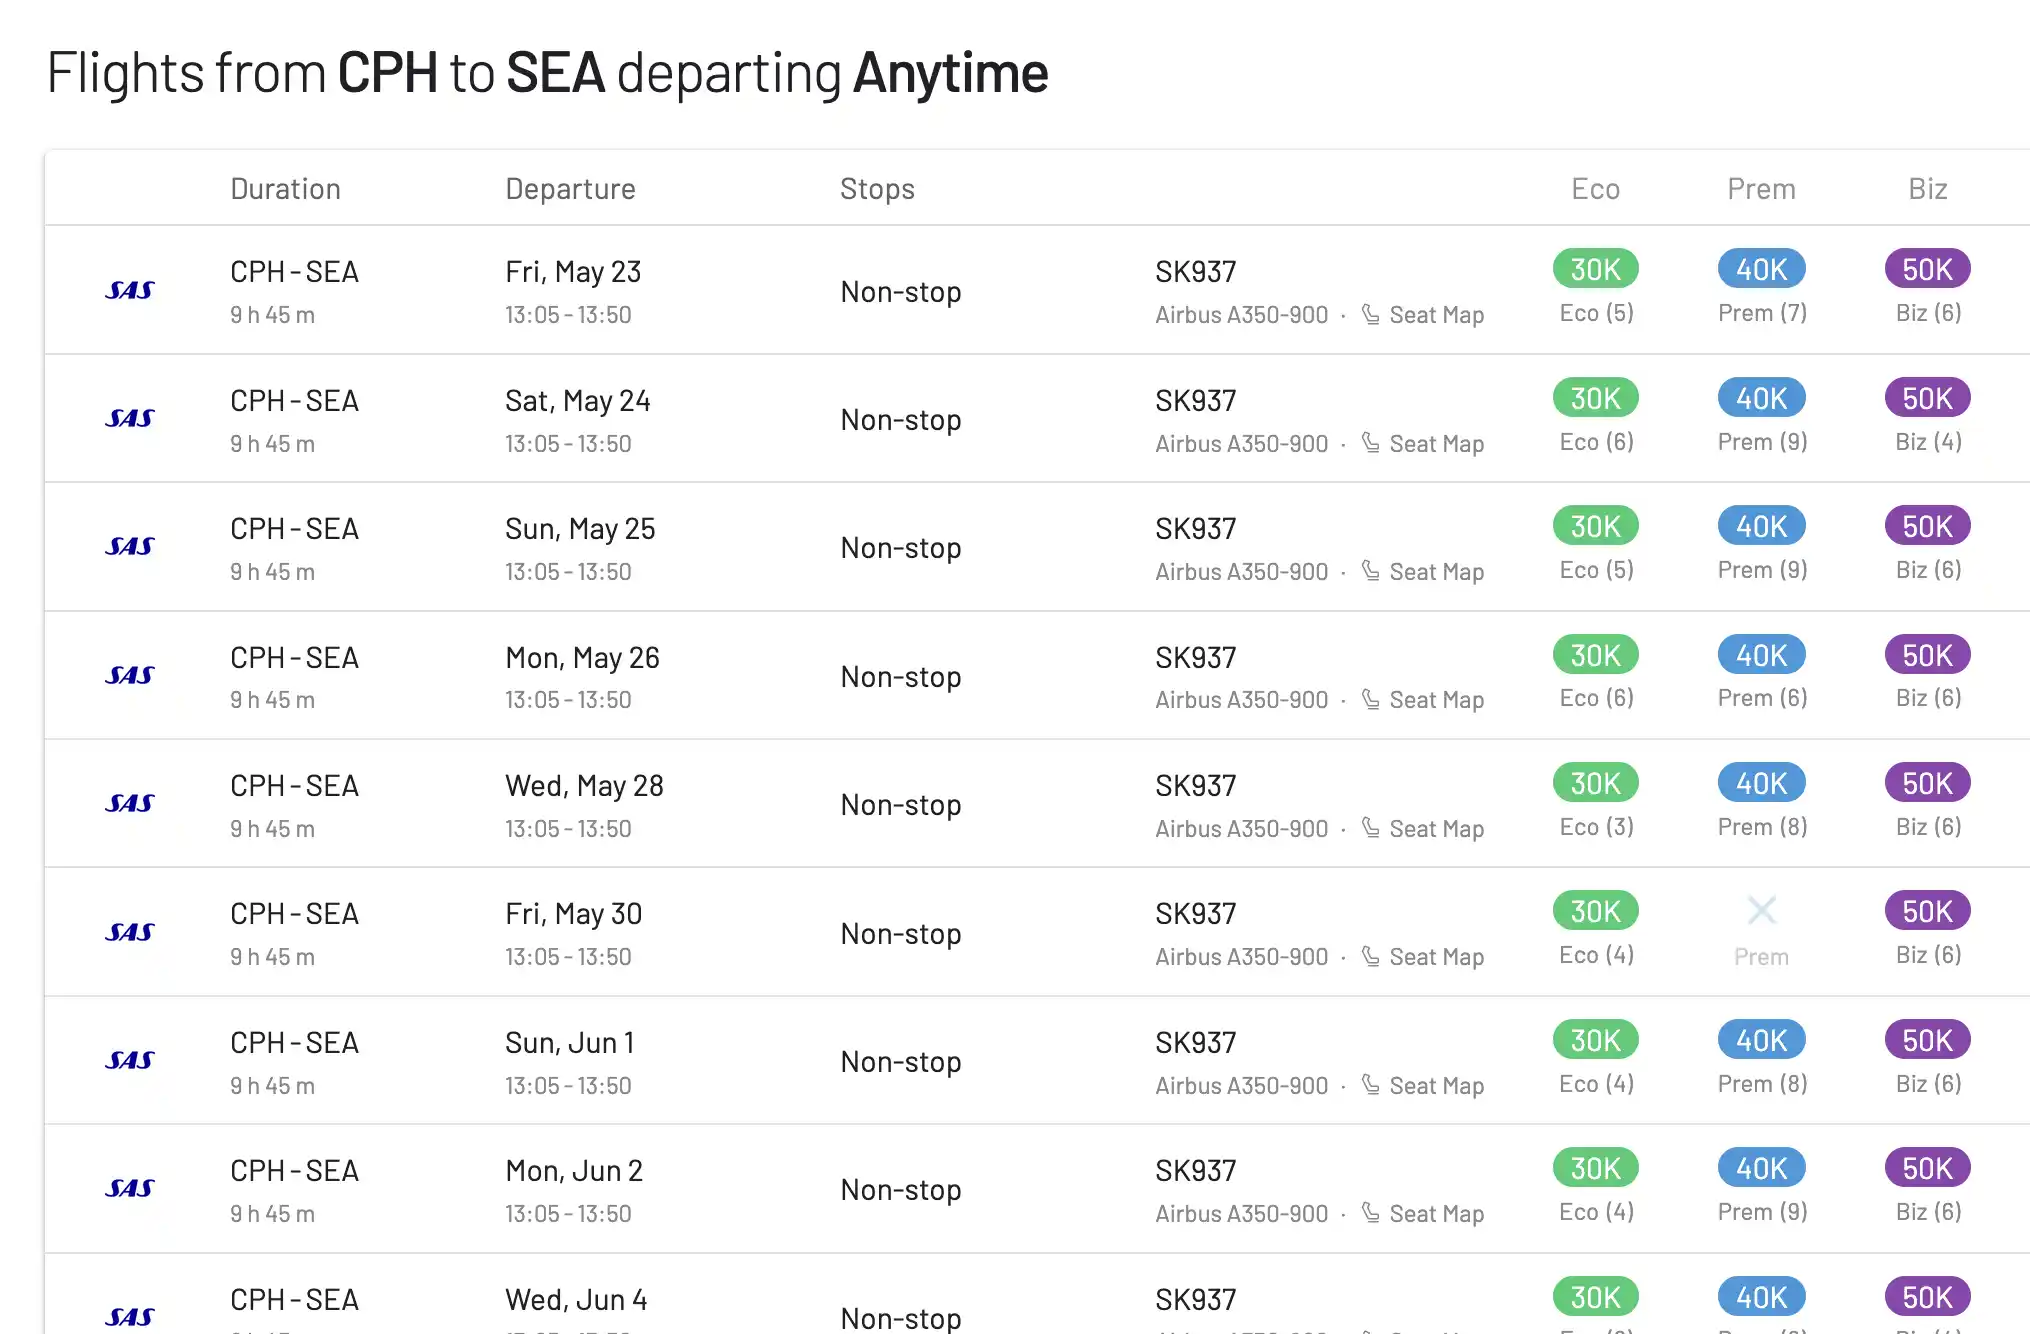Click 'Fri, May 30' departure date
The image size is (2030, 1334).
[573, 914]
